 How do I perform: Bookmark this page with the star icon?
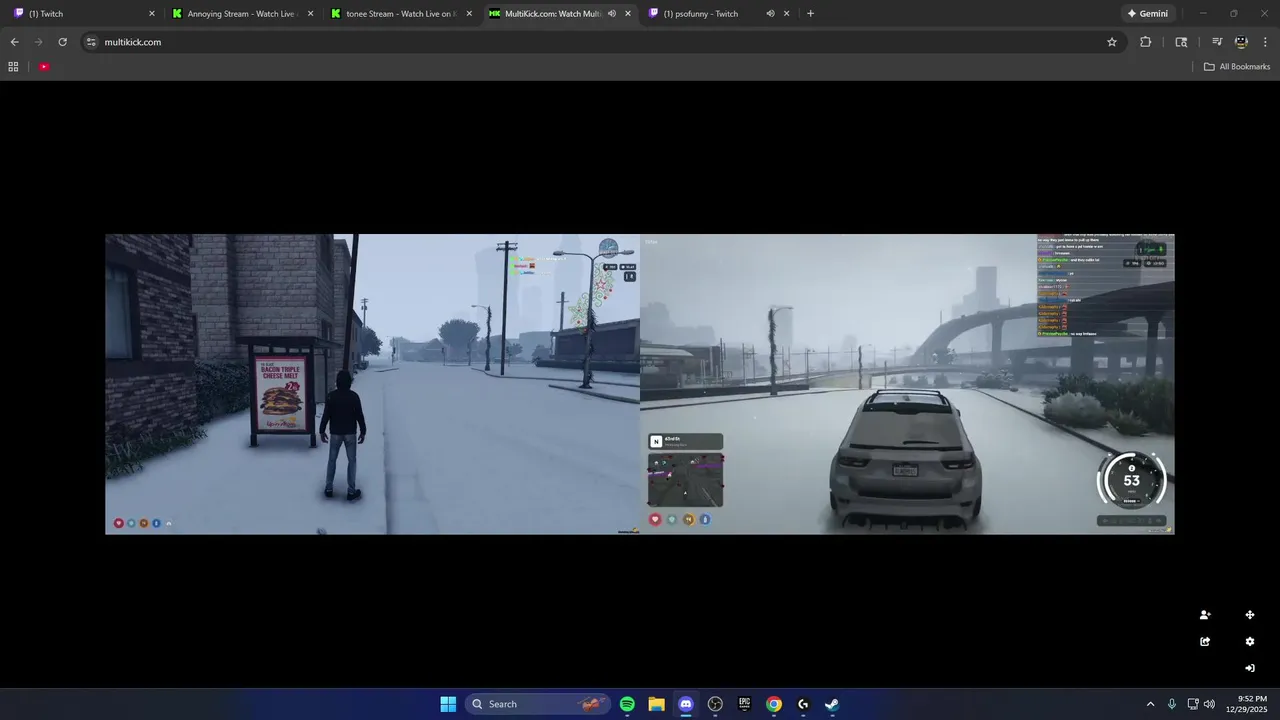(x=1112, y=42)
